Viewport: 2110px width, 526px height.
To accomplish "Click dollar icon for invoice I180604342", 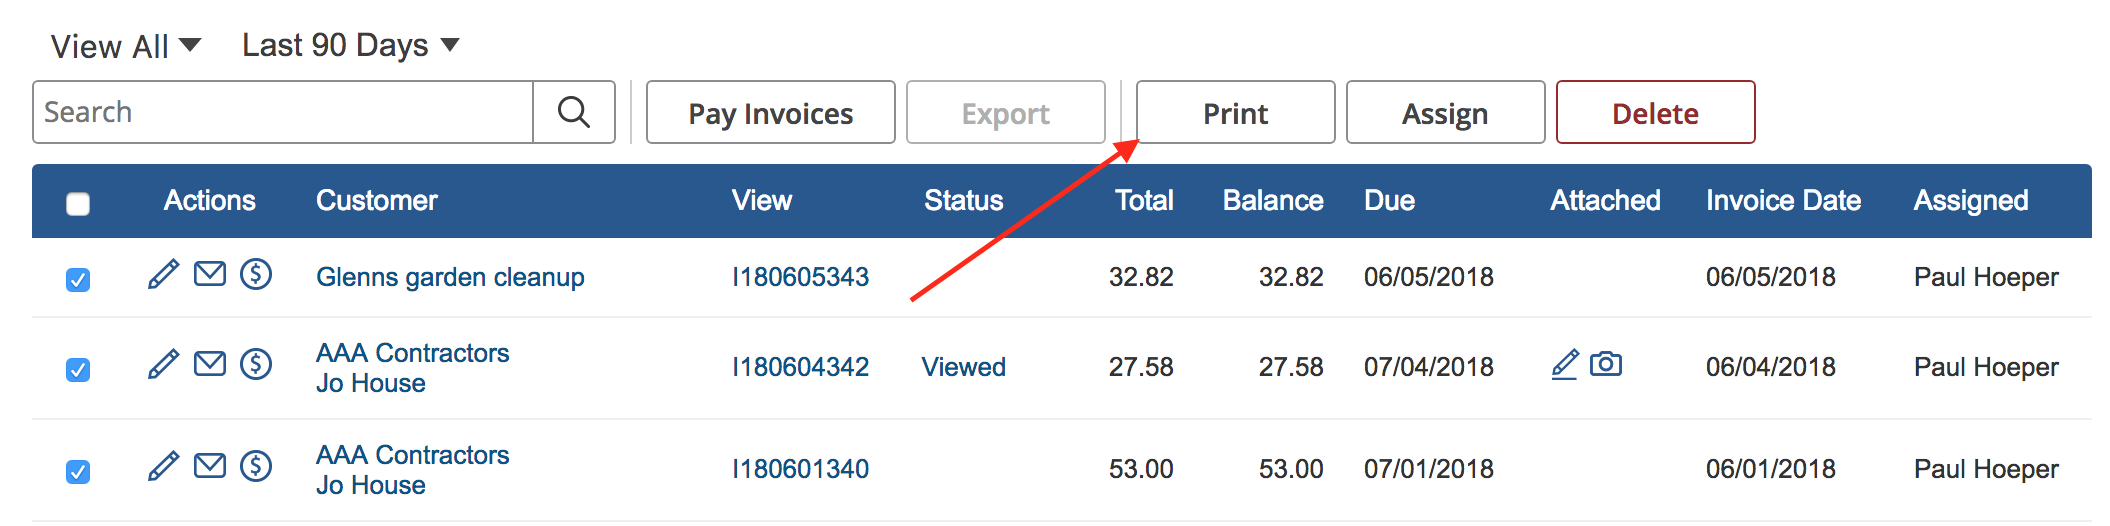I will 256,363.
